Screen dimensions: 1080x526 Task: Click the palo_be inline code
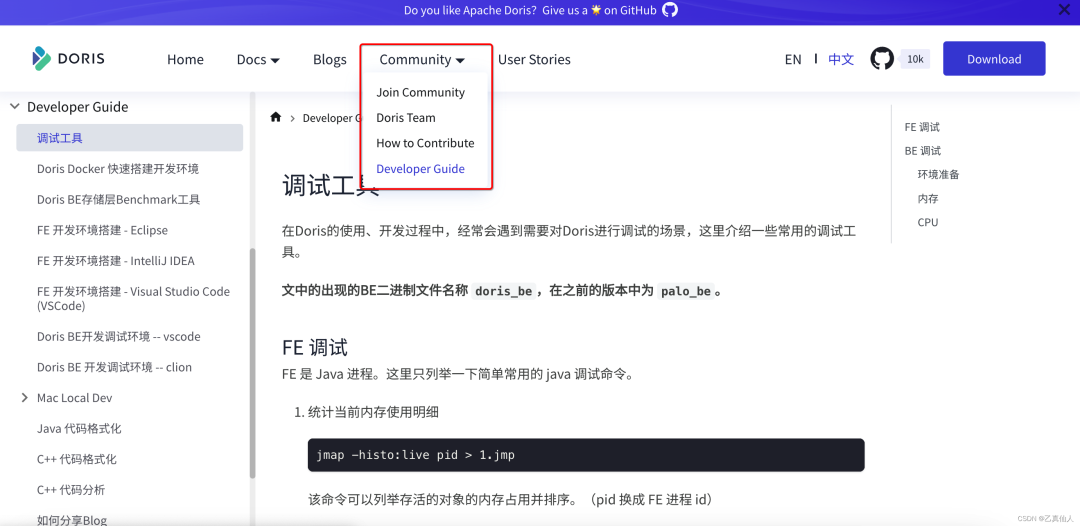tap(685, 291)
